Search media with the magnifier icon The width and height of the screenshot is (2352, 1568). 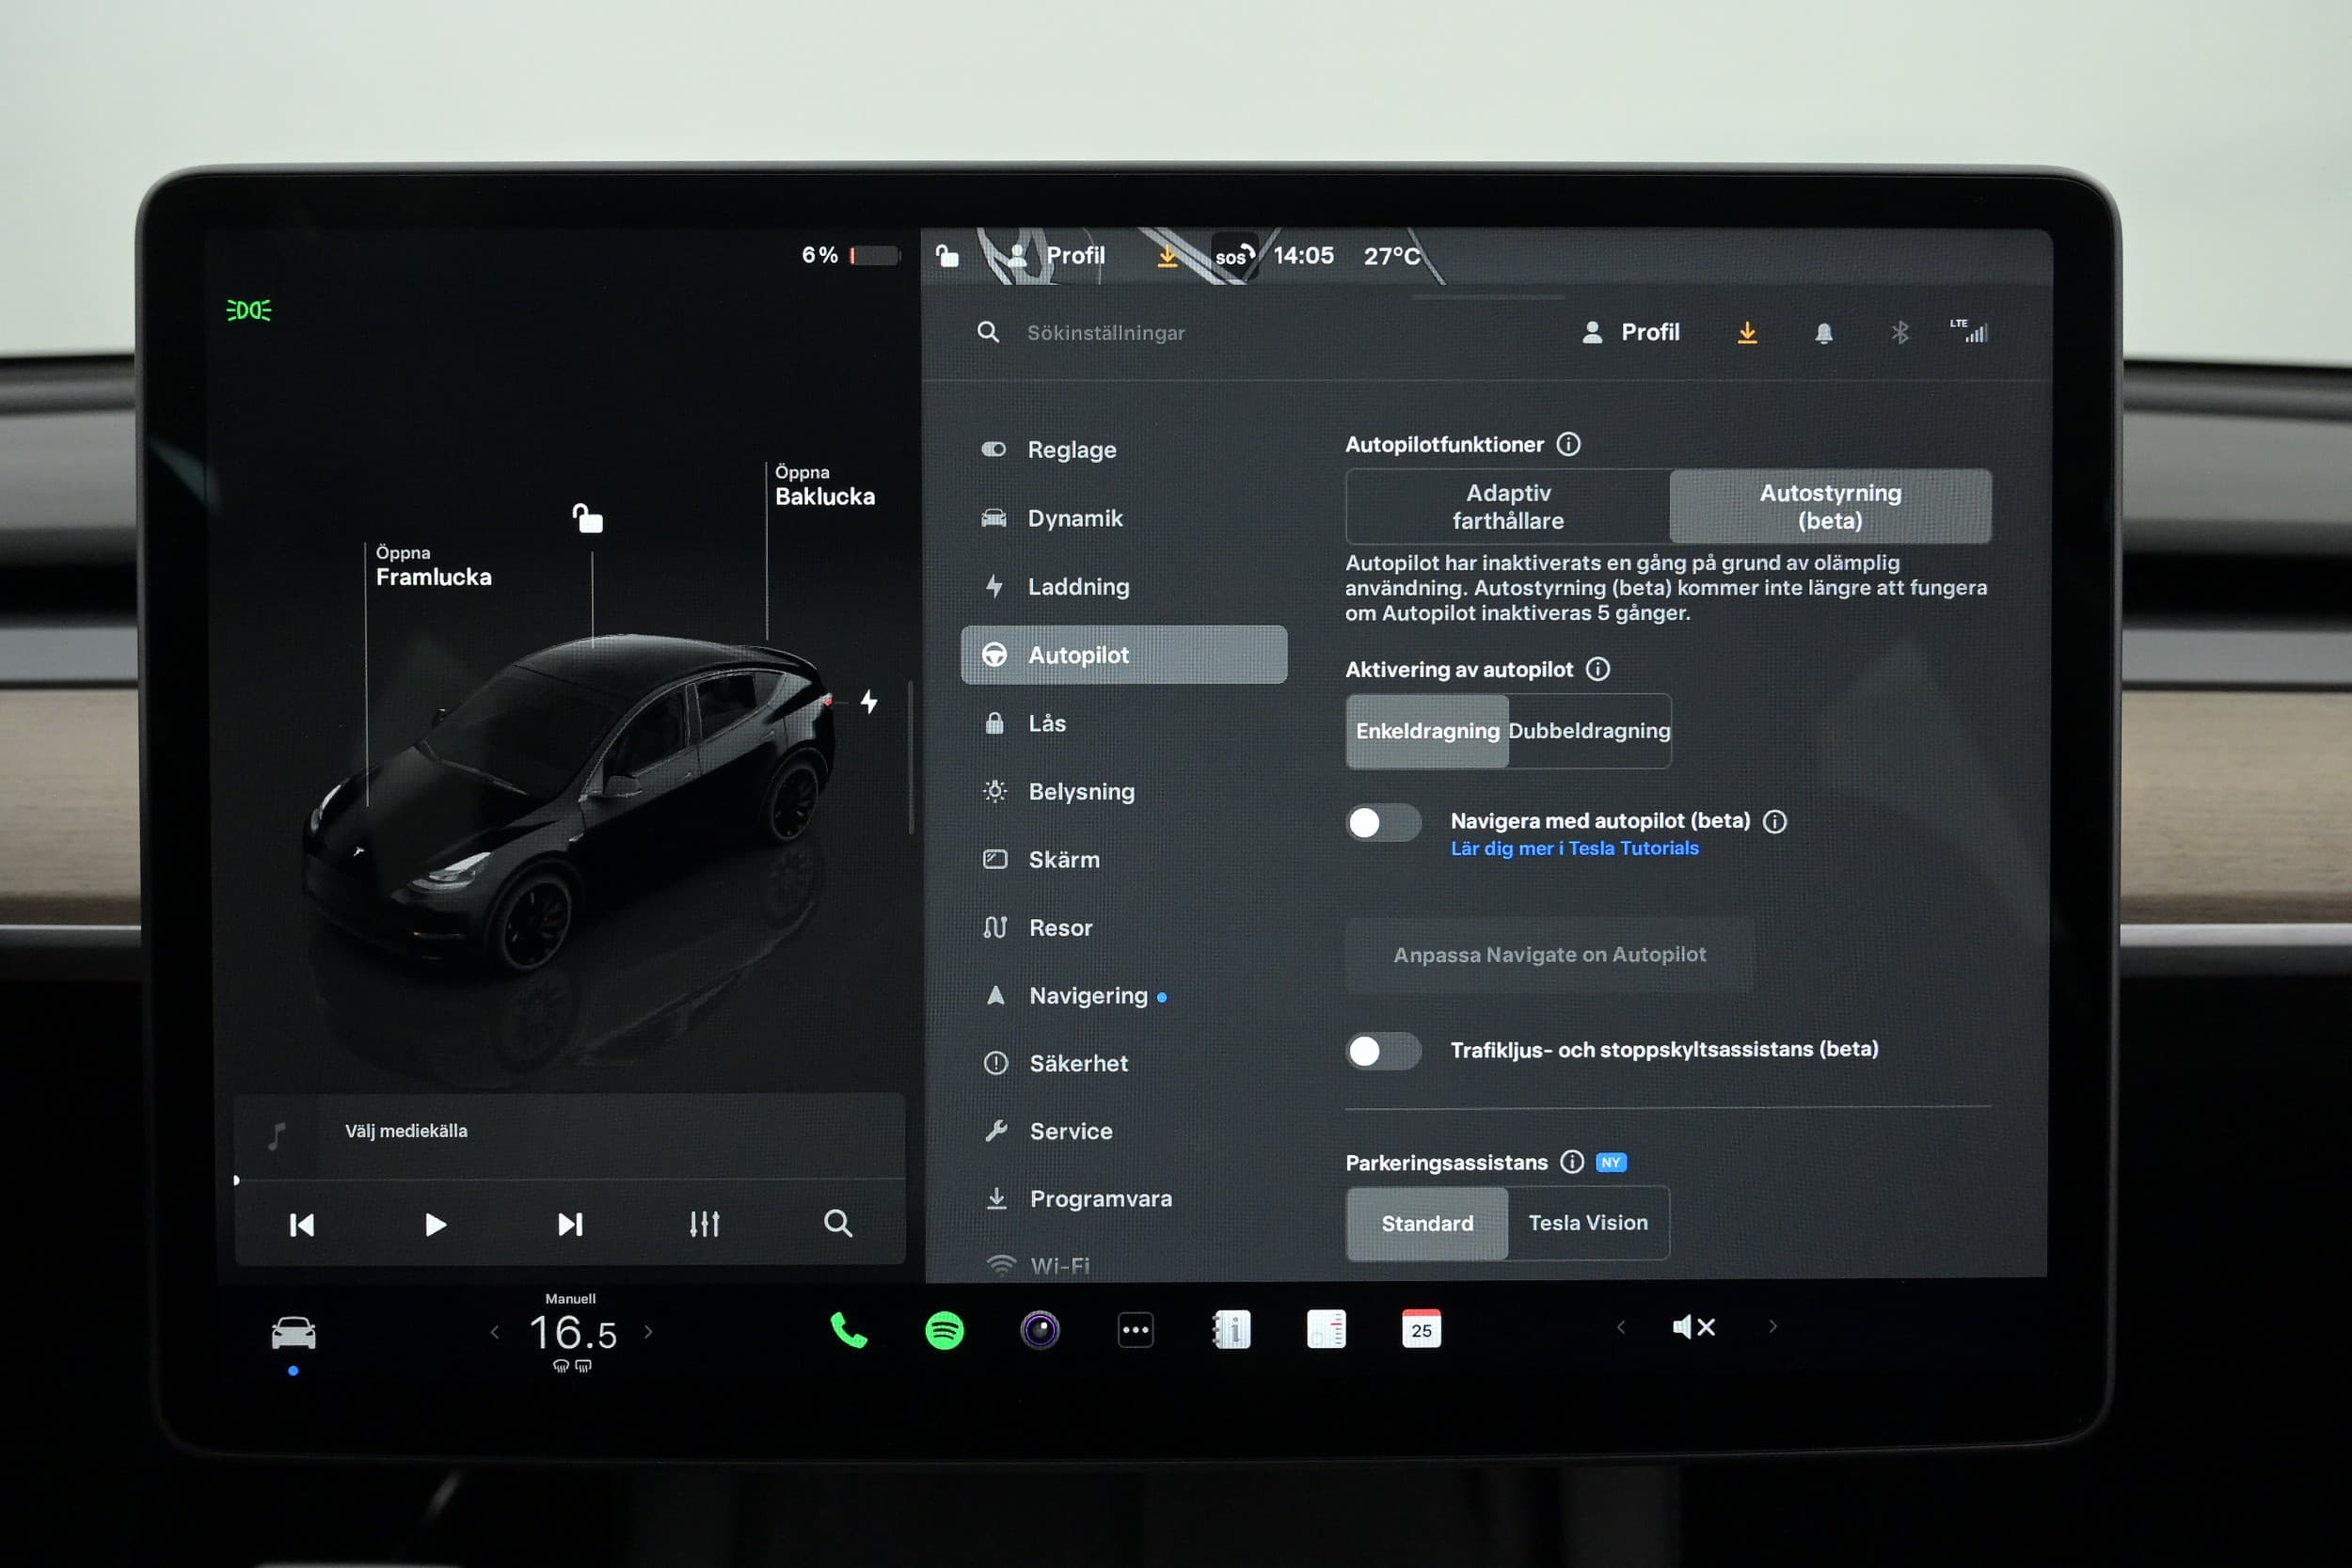point(838,1224)
